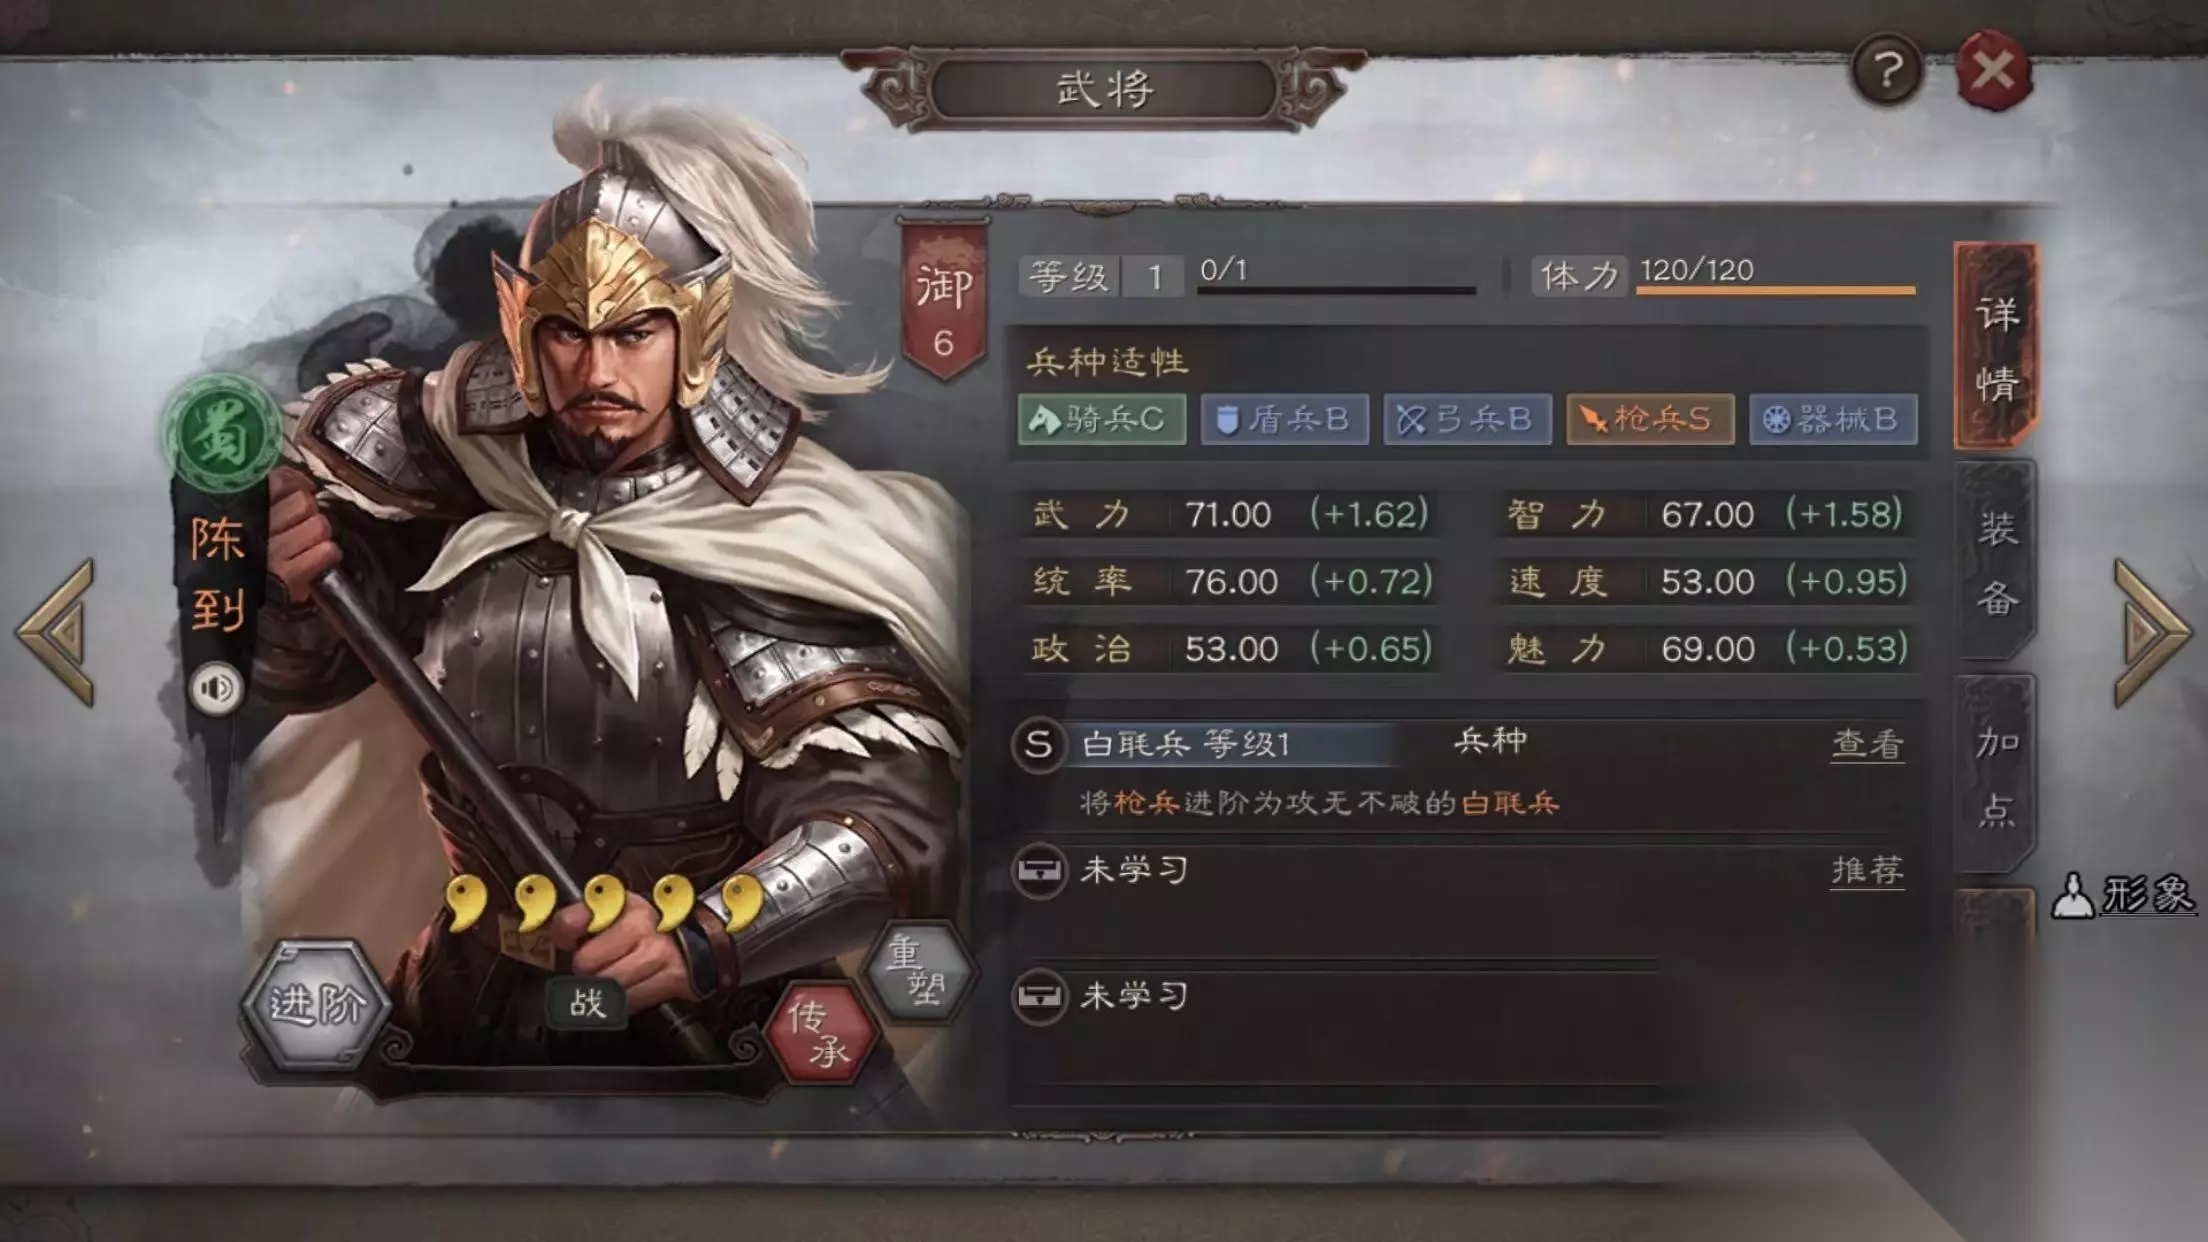Select the 骑兵C troop aptitude badge
The height and width of the screenshot is (1242, 2208).
point(1101,419)
